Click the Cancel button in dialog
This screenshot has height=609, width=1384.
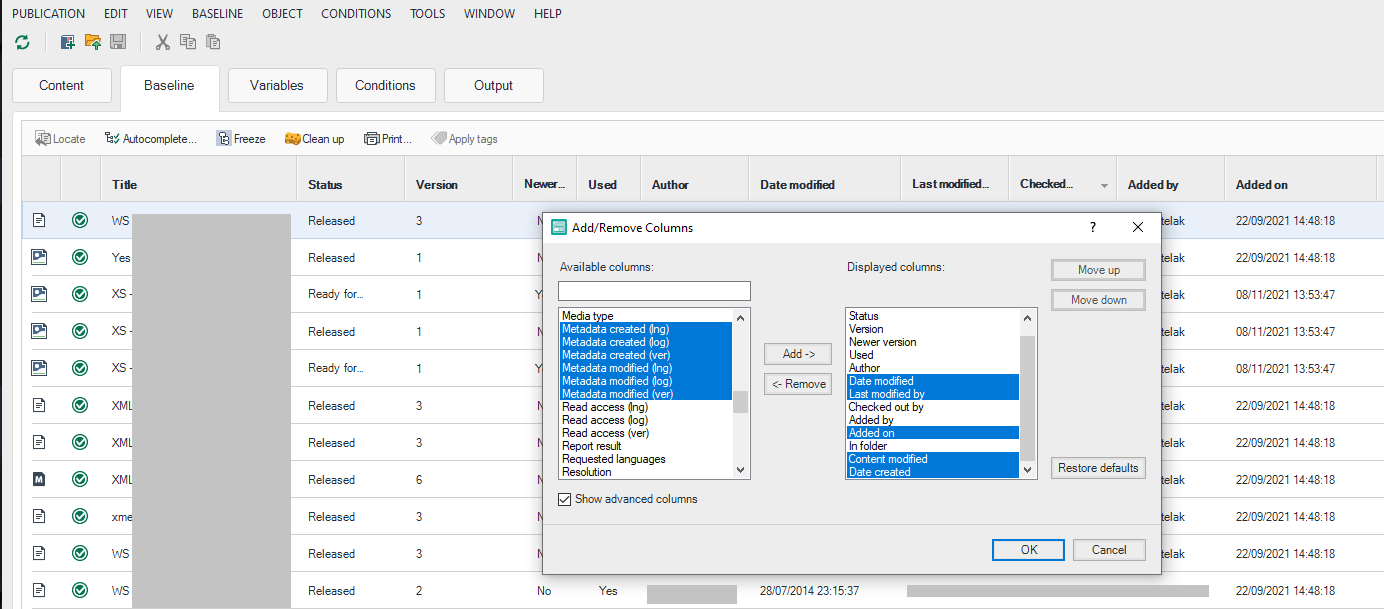coord(1109,550)
